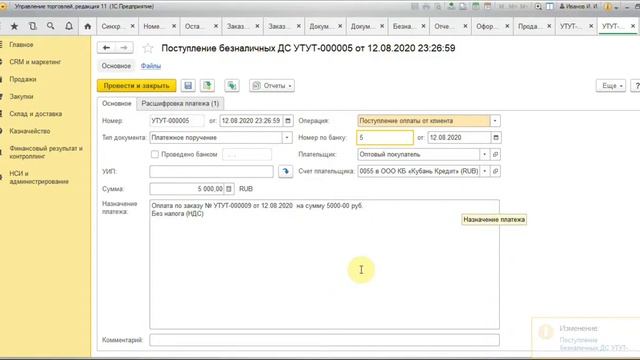Click the Провести и закрыть button

pos(137,86)
